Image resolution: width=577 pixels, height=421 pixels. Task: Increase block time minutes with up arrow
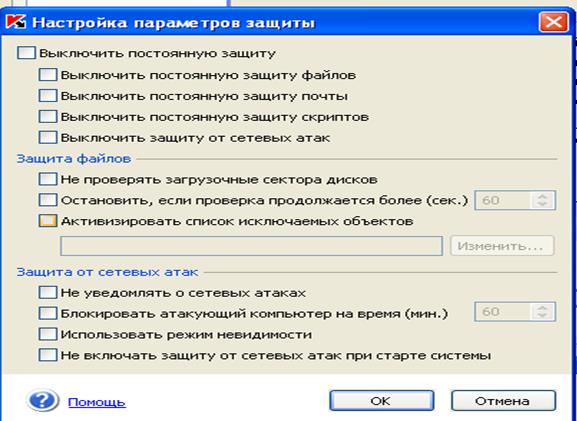(543, 307)
